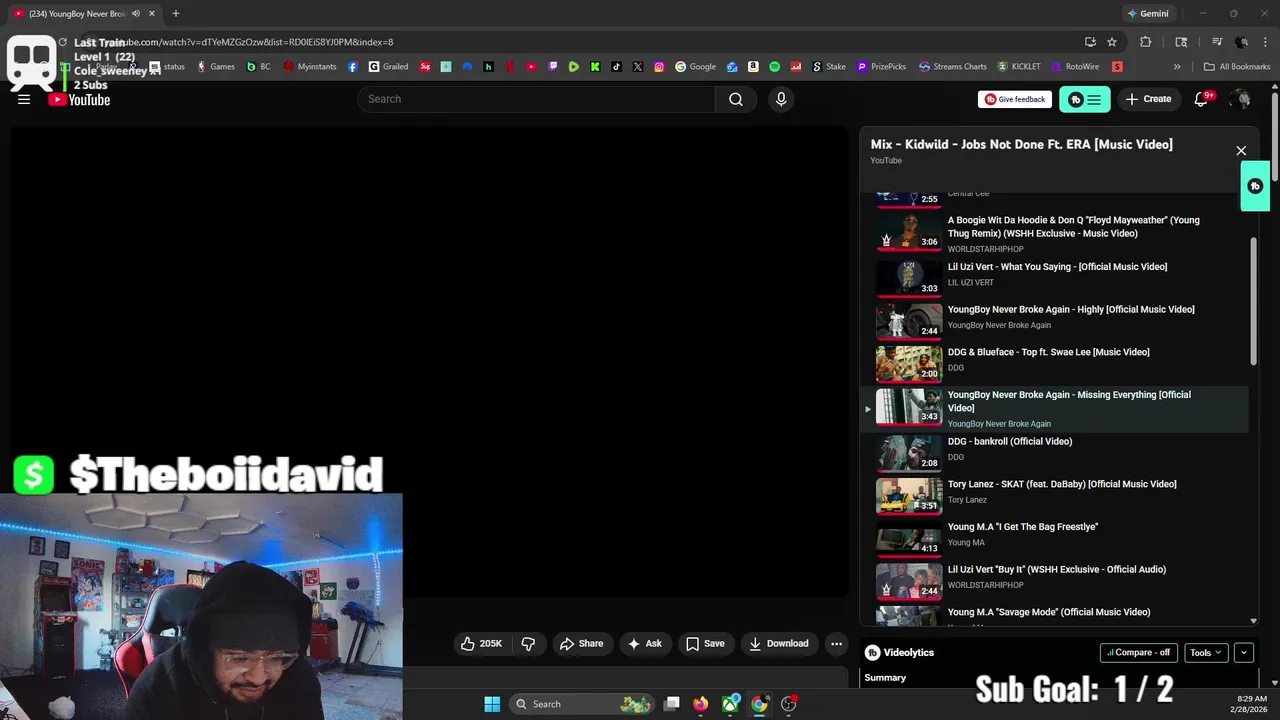Viewport: 1280px width, 720px height.
Task: Open Lil Uzi Vert Buy It thumbnail
Action: point(909,580)
